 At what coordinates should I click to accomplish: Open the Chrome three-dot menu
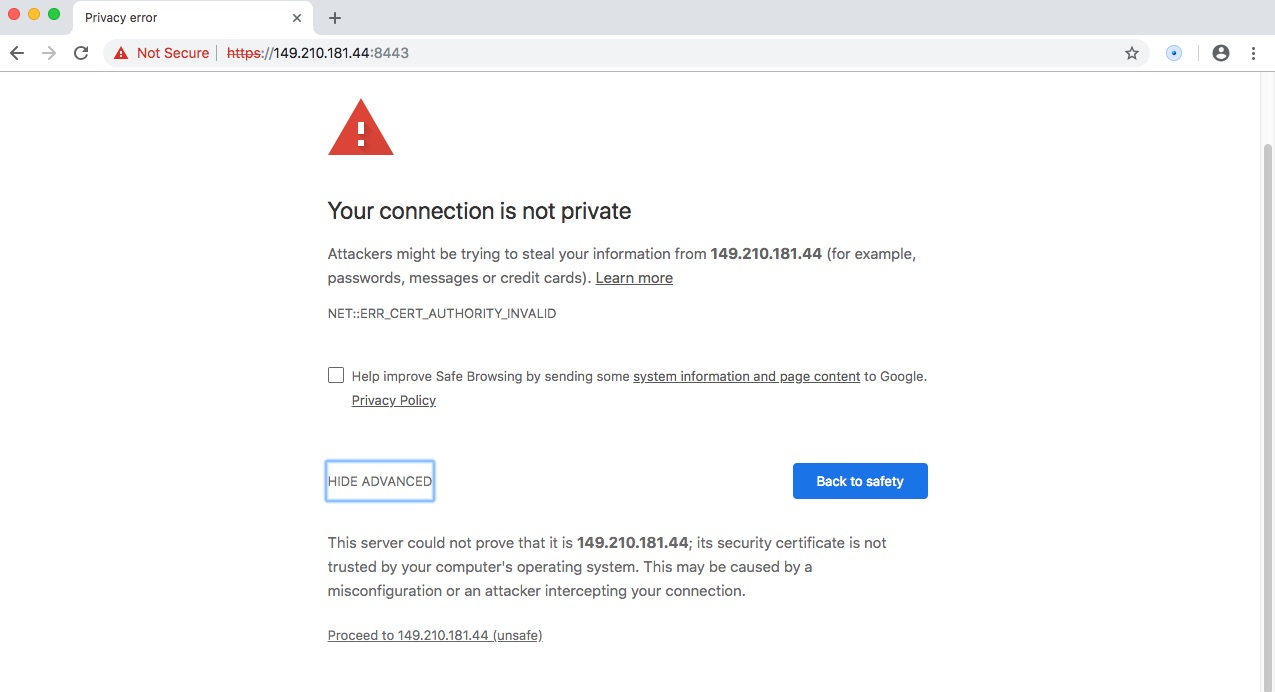pos(1253,53)
